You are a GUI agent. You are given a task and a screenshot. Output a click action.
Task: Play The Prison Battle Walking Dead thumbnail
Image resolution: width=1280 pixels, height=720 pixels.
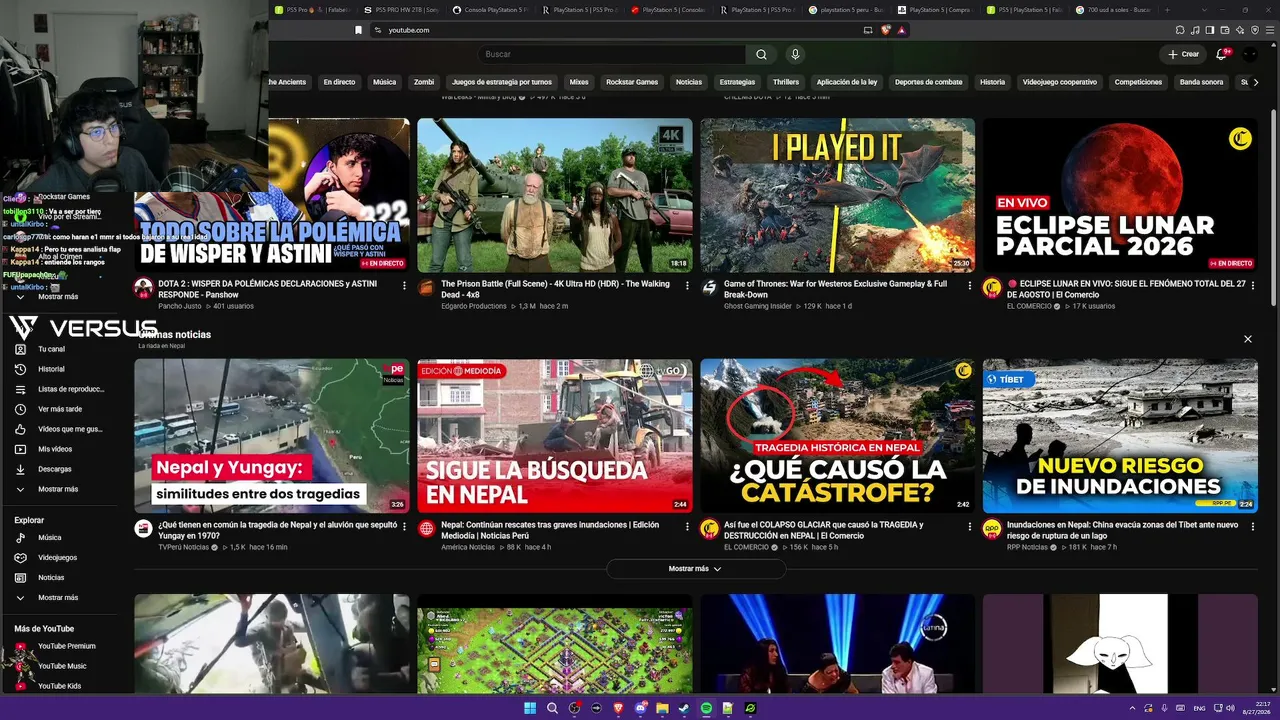click(x=554, y=195)
